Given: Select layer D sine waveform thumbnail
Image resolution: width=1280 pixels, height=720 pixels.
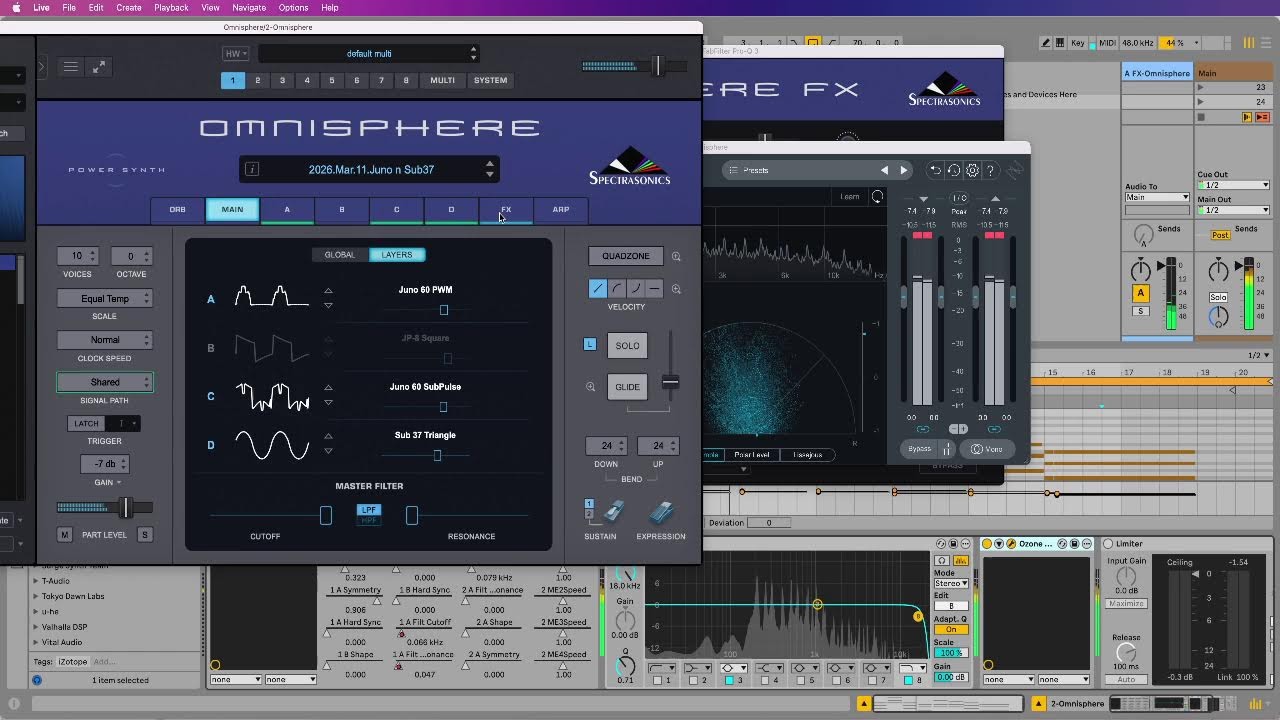Looking at the screenshot, I should click(272, 445).
